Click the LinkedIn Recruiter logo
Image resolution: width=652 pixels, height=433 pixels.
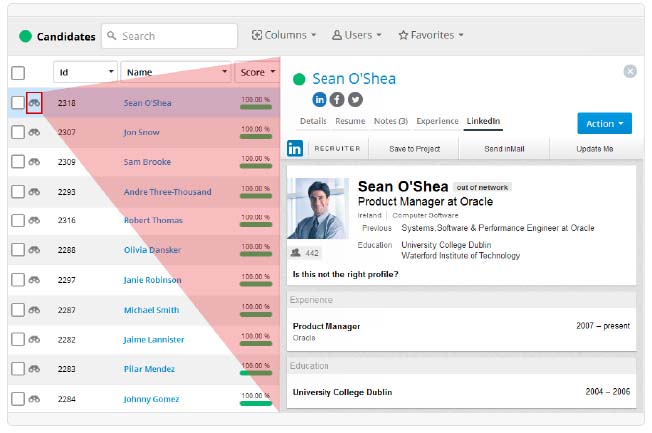coord(295,148)
